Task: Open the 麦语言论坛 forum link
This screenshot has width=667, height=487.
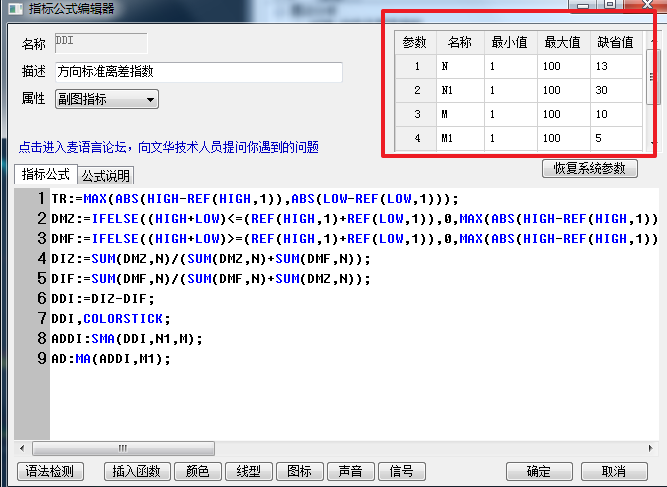Action: (168, 147)
